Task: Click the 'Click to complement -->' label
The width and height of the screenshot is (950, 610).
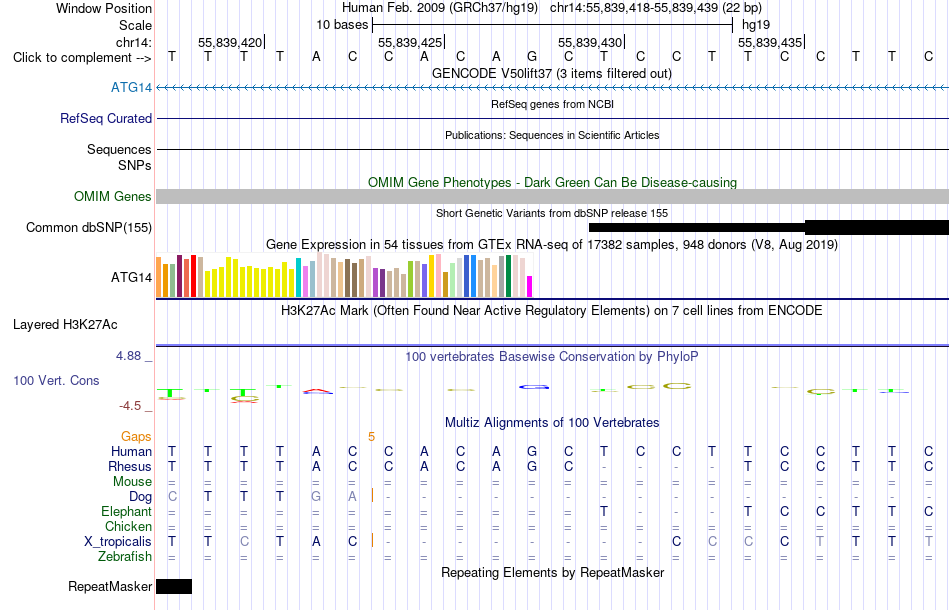Action: click(82, 58)
